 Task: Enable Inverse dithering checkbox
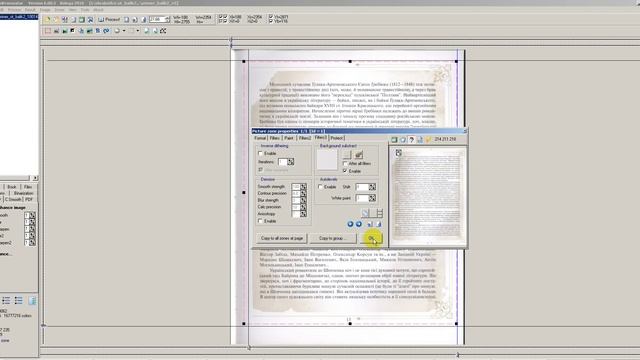260,153
